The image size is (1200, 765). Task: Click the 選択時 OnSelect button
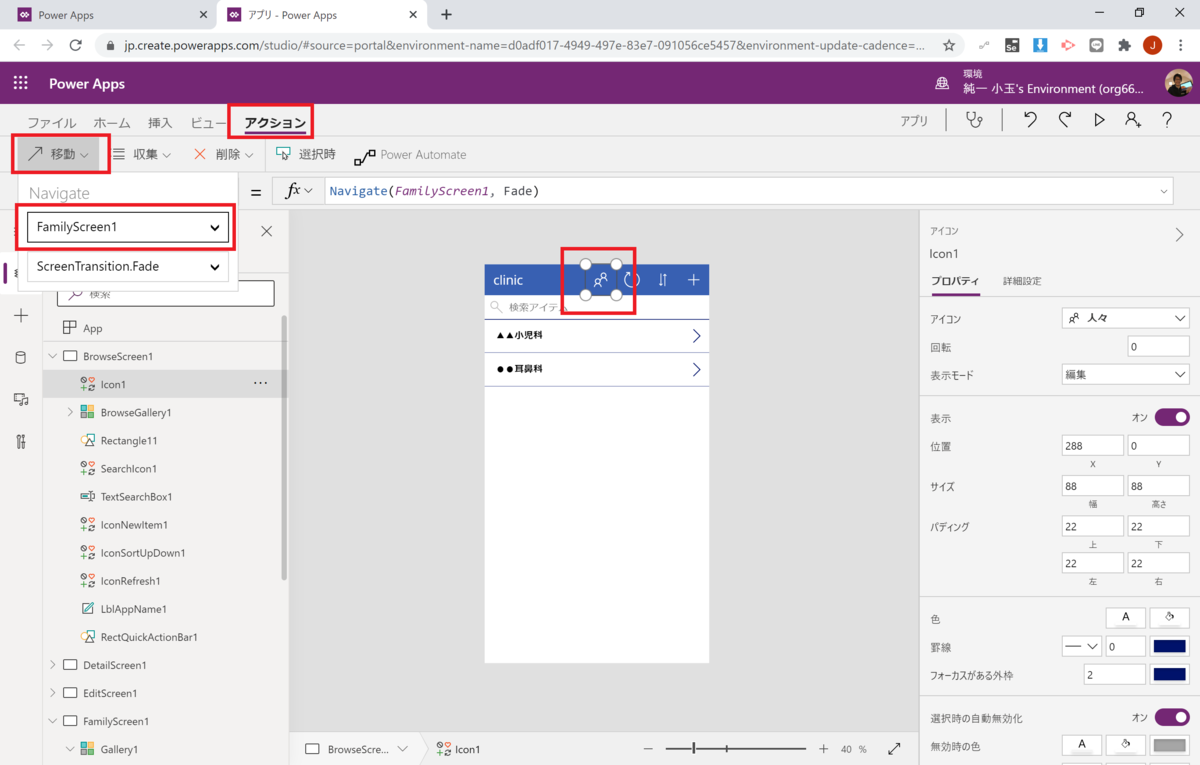tap(306, 154)
